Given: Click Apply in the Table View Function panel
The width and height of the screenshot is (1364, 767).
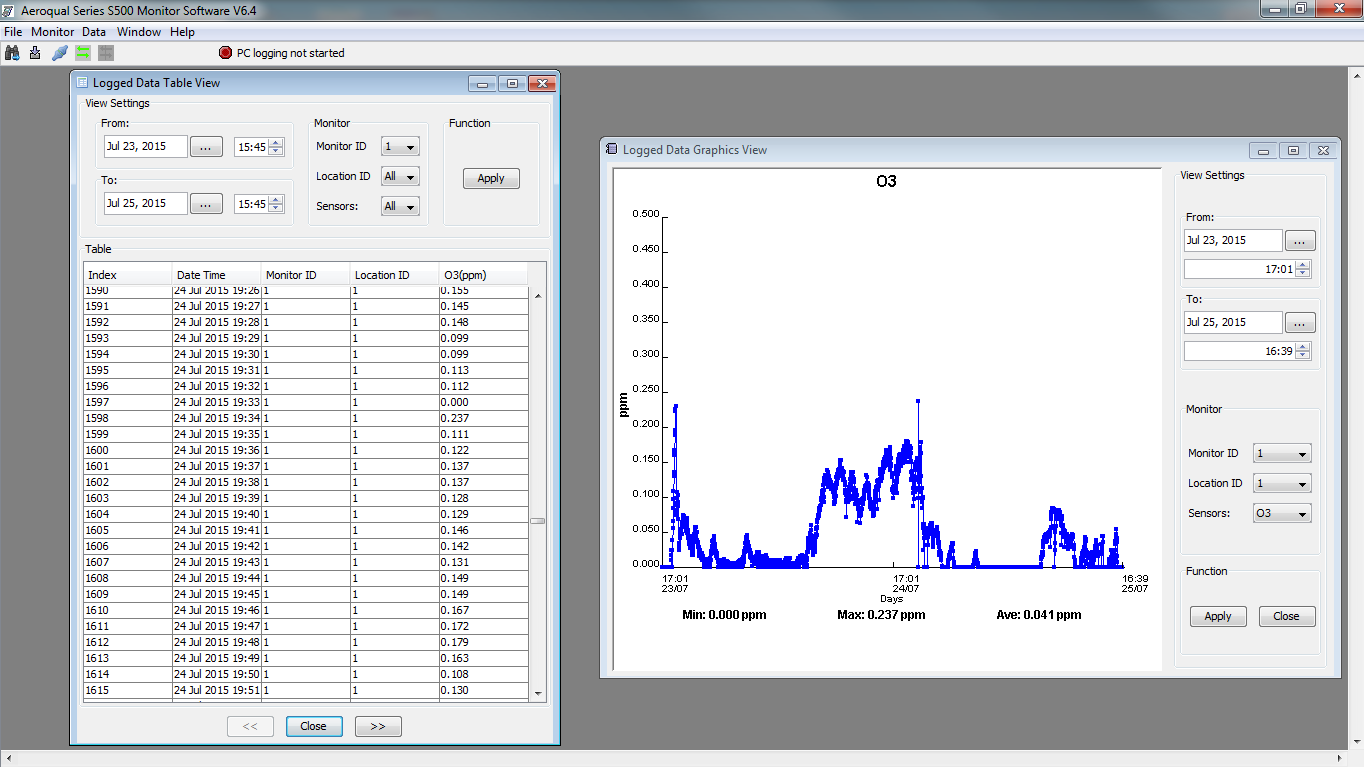Looking at the screenshot, I should (491, 178).
